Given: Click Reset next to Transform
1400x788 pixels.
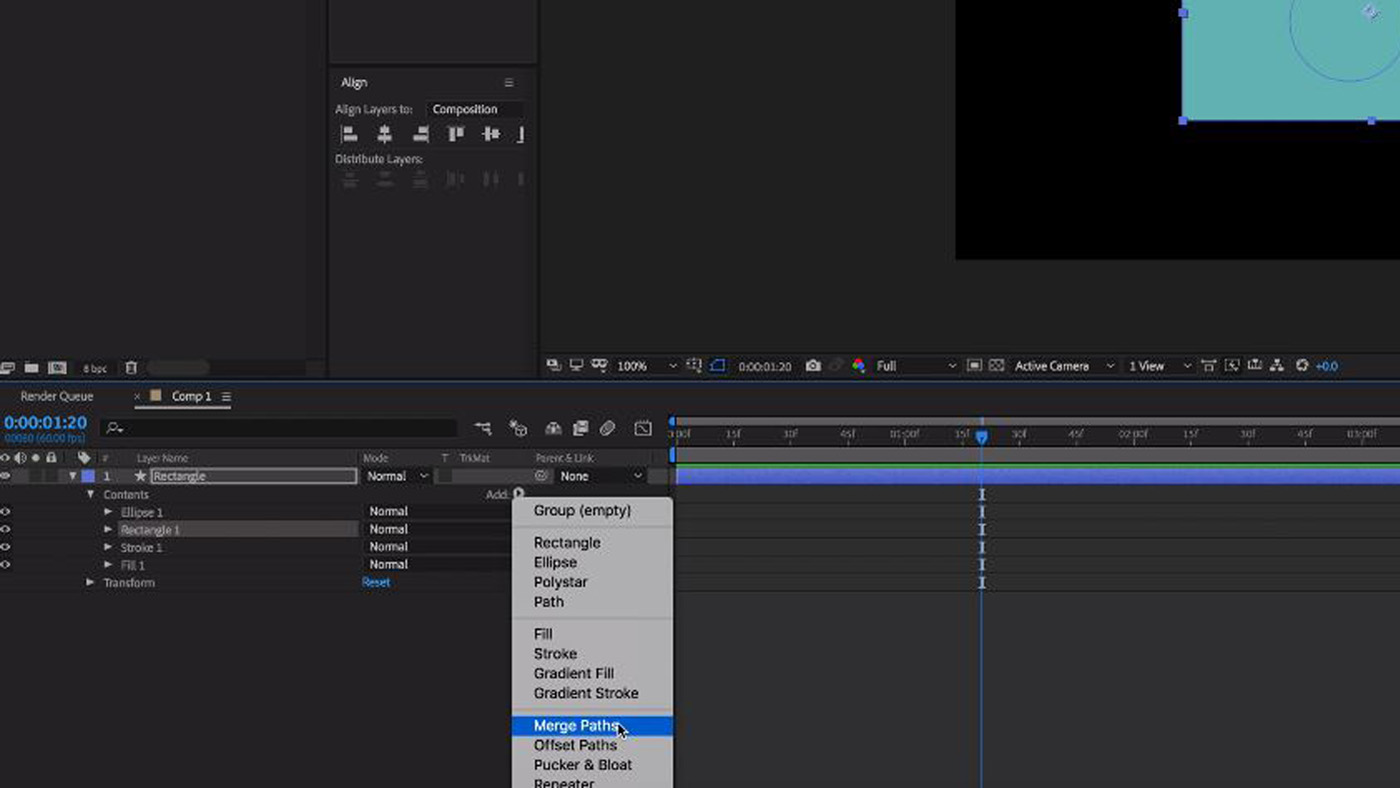Looking at the screenshot, I should (376, 582).
